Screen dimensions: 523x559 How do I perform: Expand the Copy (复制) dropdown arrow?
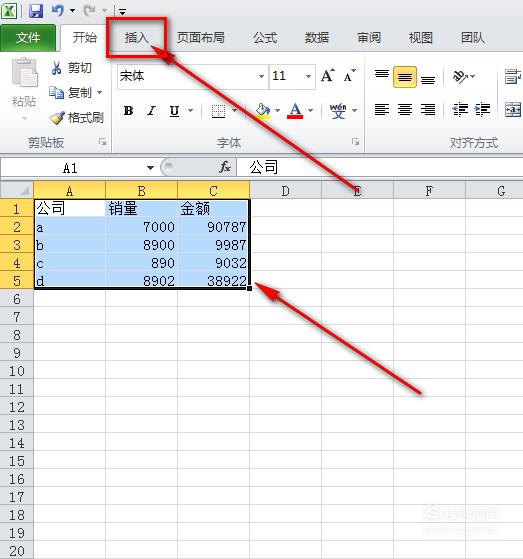(x=99, y=93)
